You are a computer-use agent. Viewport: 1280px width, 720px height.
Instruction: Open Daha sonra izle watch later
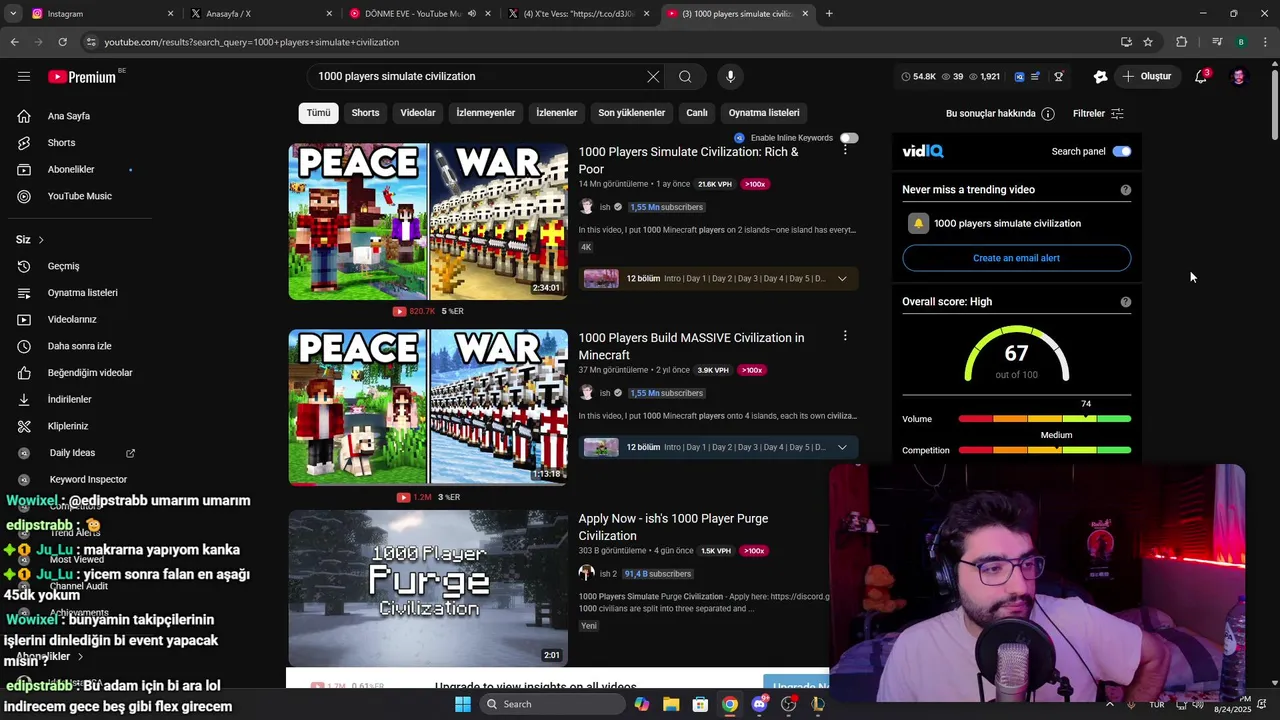79,347
